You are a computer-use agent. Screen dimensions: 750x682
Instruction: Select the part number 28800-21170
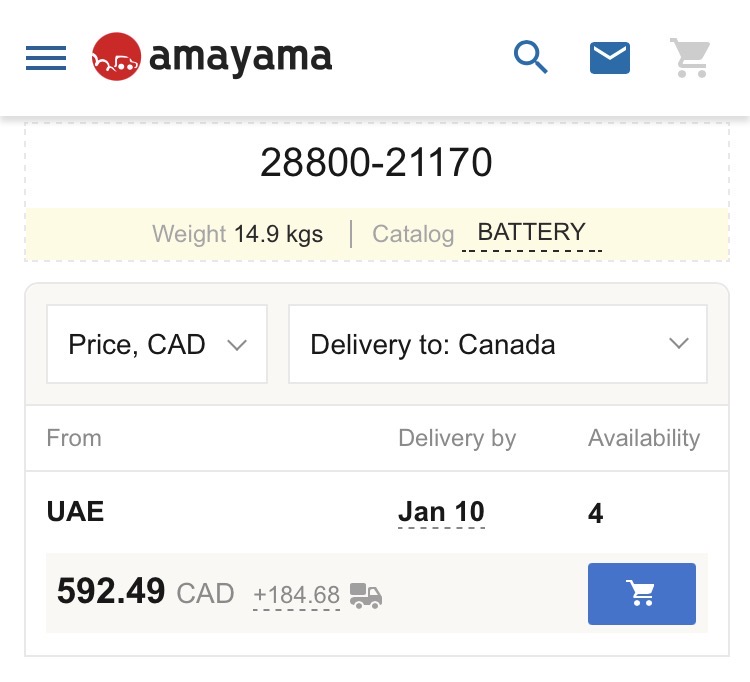coord(376,163)
